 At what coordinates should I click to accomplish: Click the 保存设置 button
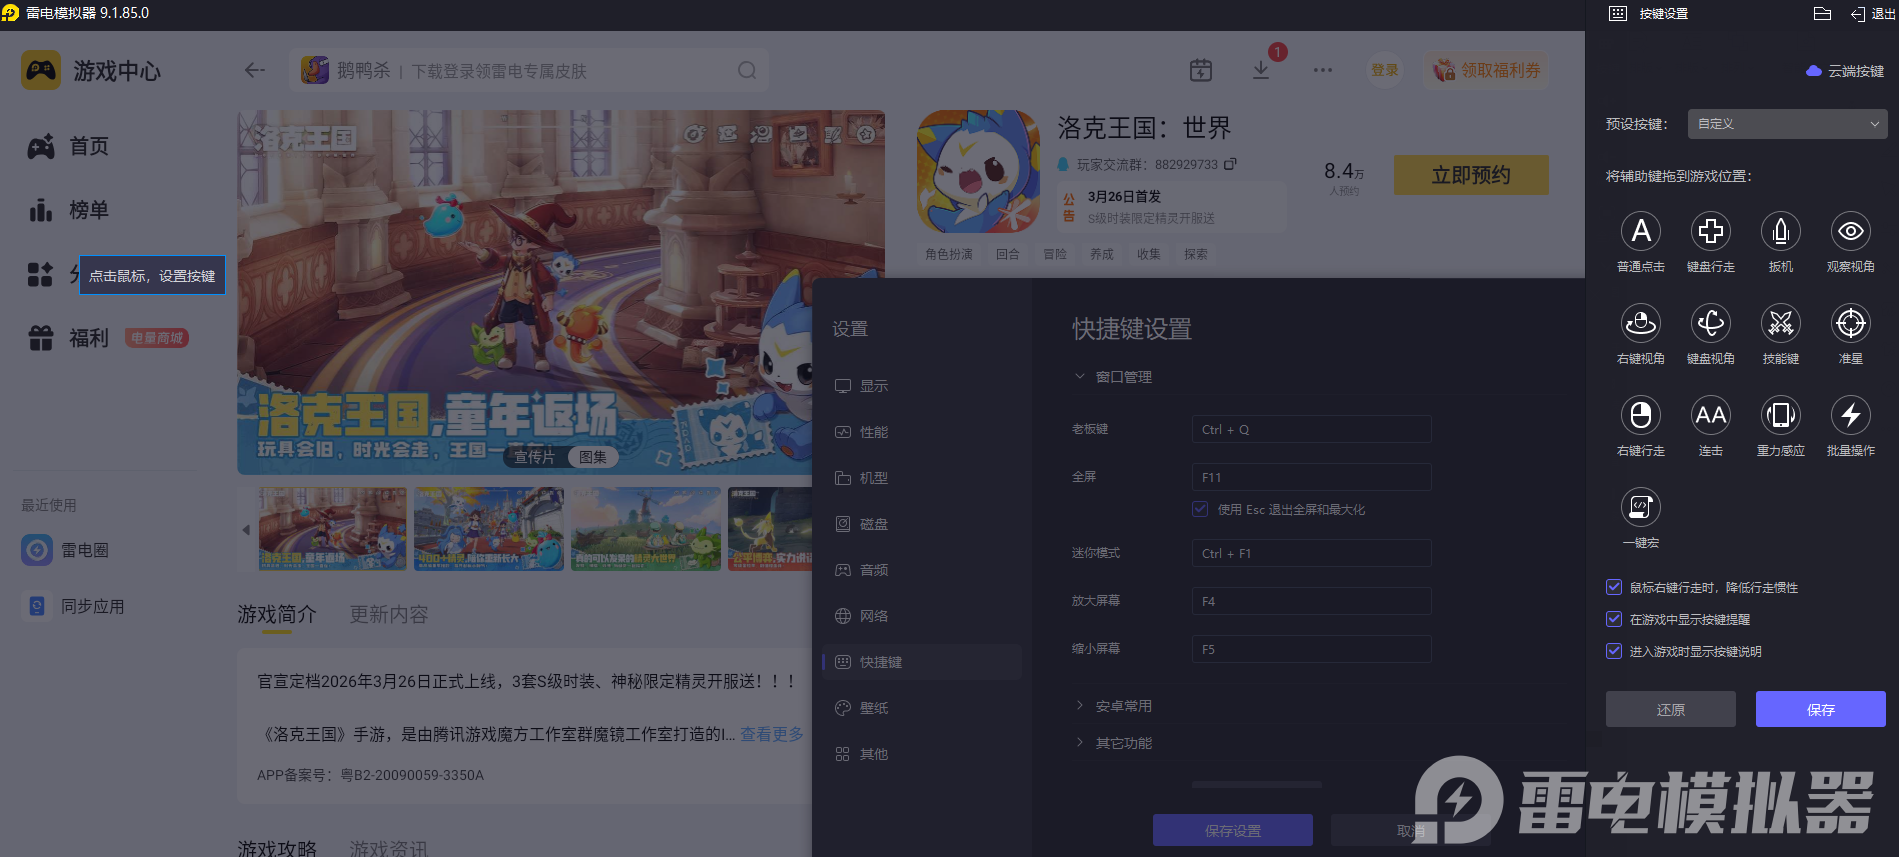[x=1232, y=830]
